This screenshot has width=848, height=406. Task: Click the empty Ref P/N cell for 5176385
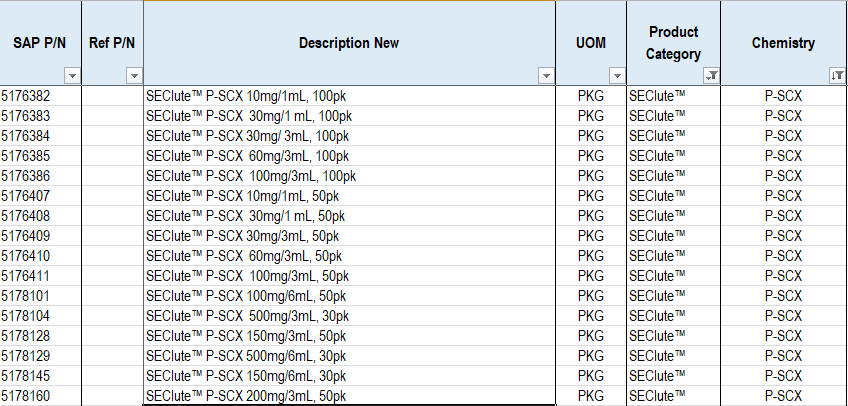(112, 156)
